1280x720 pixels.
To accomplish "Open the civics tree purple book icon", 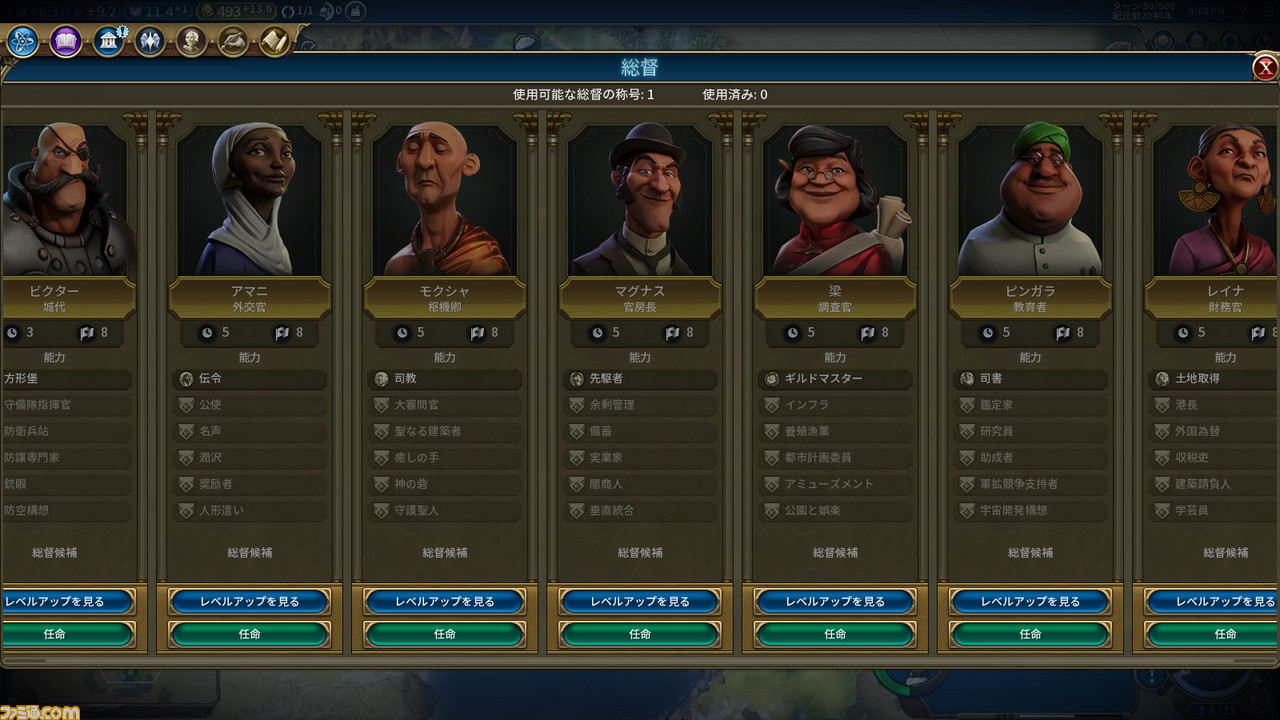I will [x=66, y=42].
